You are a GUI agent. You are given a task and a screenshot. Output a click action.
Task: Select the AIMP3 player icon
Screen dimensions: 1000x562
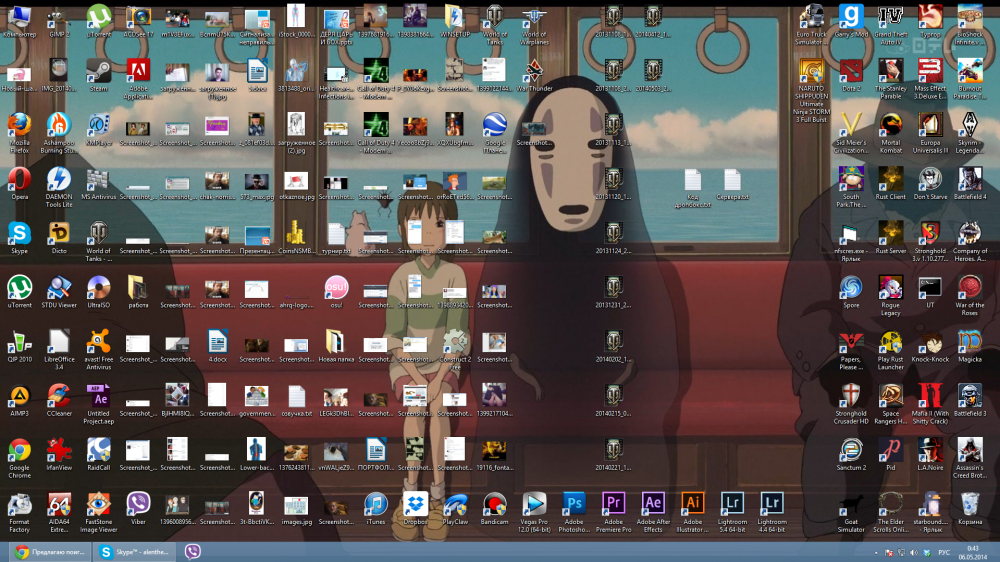tap(19, 401)
